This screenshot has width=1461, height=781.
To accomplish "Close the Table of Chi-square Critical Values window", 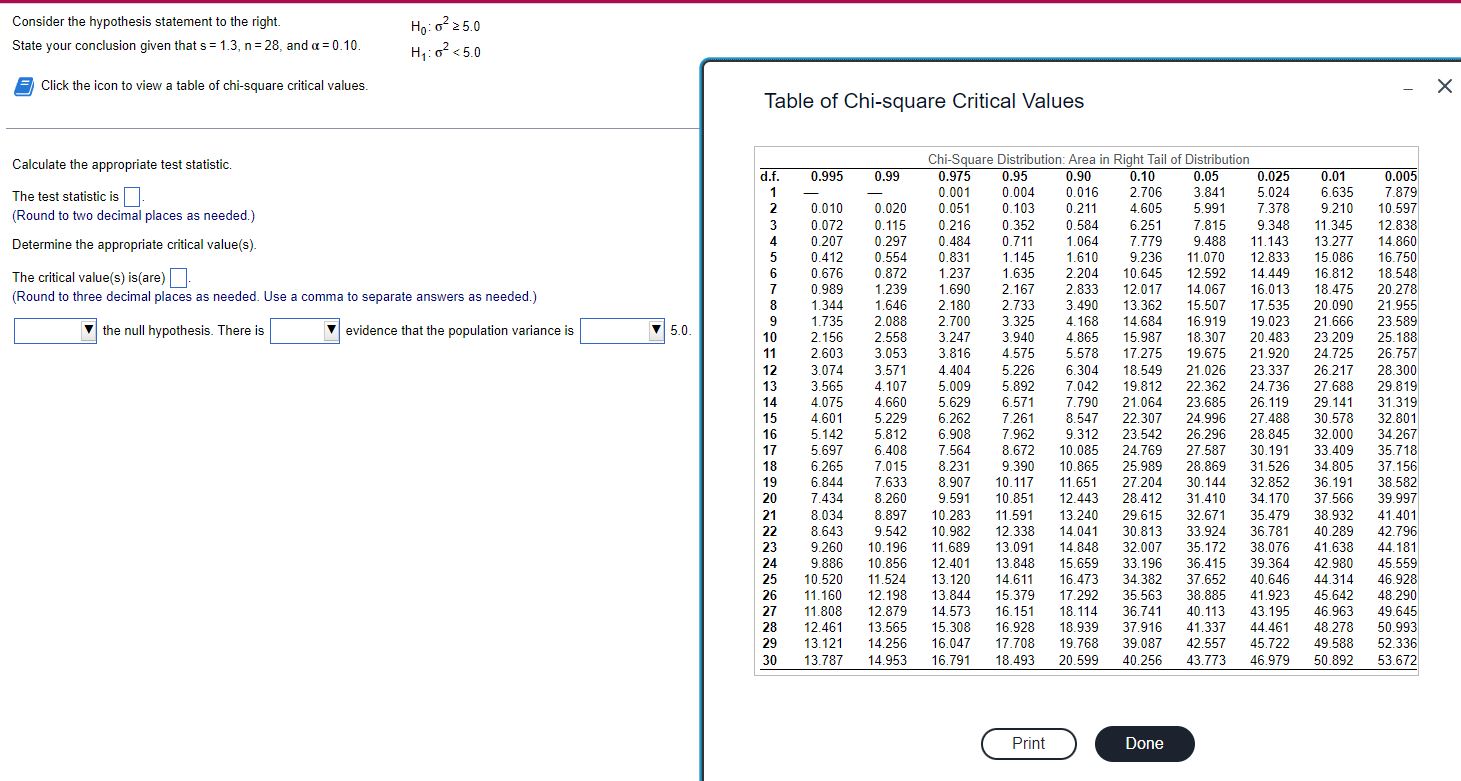I will click(1444, 86).
